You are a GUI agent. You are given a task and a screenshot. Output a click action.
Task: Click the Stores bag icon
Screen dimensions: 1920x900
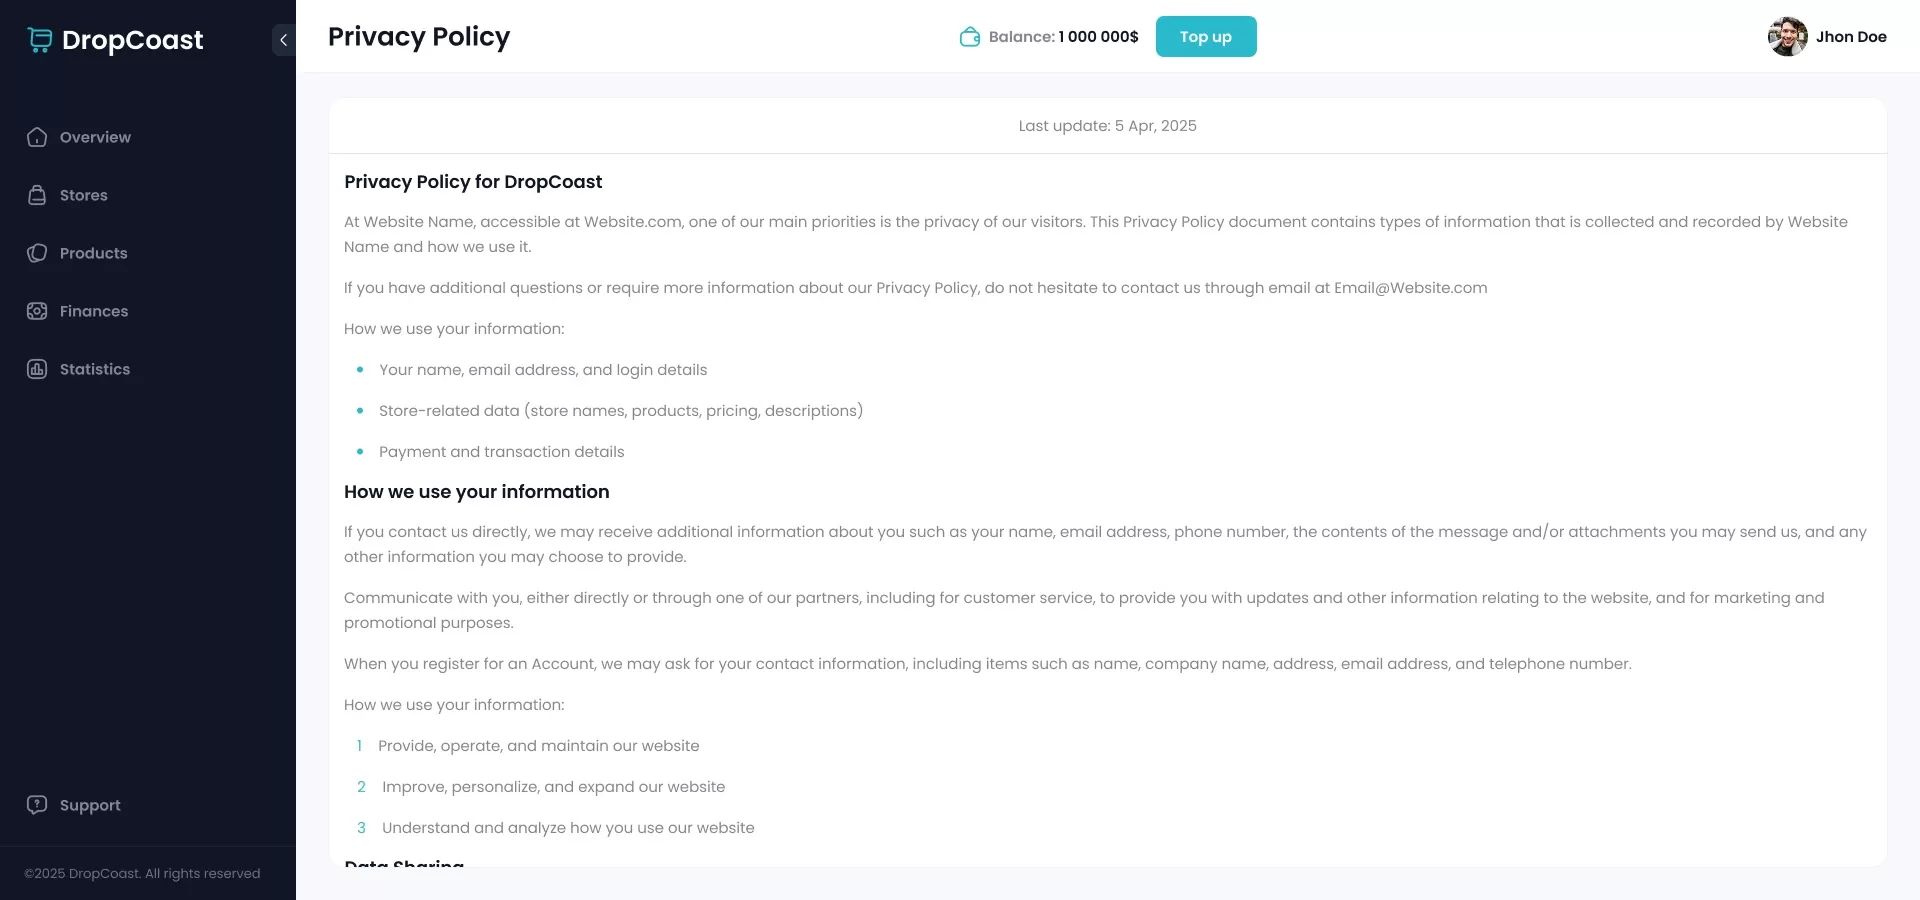click(37, 195)
